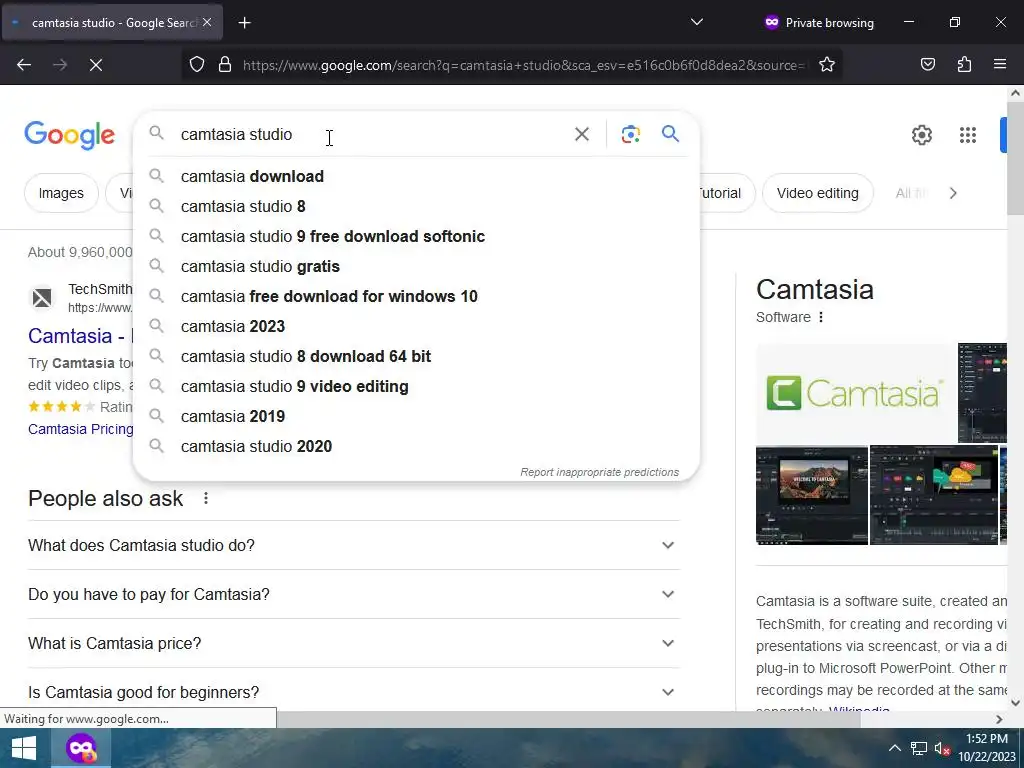The image size is (1024, 768).
Task: Open a new tab with plus
Action: tap(245, 23)
